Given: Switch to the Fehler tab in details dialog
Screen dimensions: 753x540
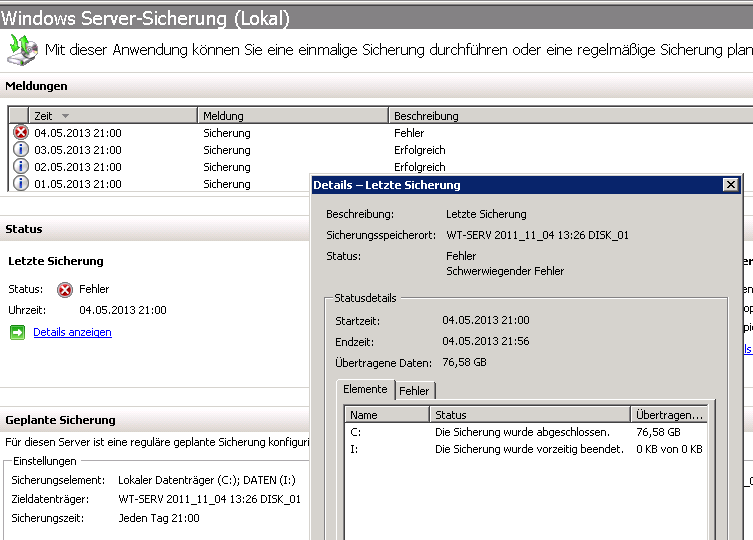Looking at the screenshot, I should coord(415,391).
